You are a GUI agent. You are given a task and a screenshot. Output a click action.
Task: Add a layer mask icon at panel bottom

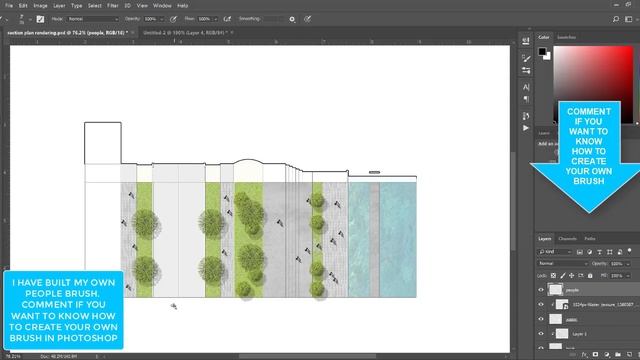596,355
